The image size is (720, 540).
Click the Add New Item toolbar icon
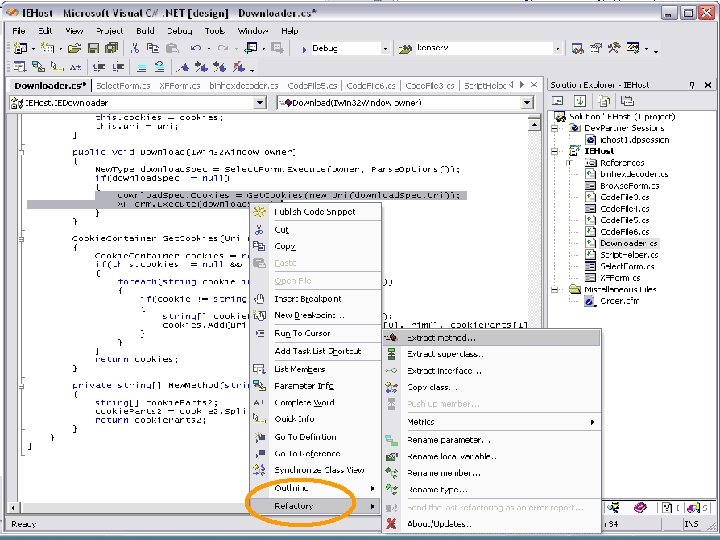coord(47,48)
